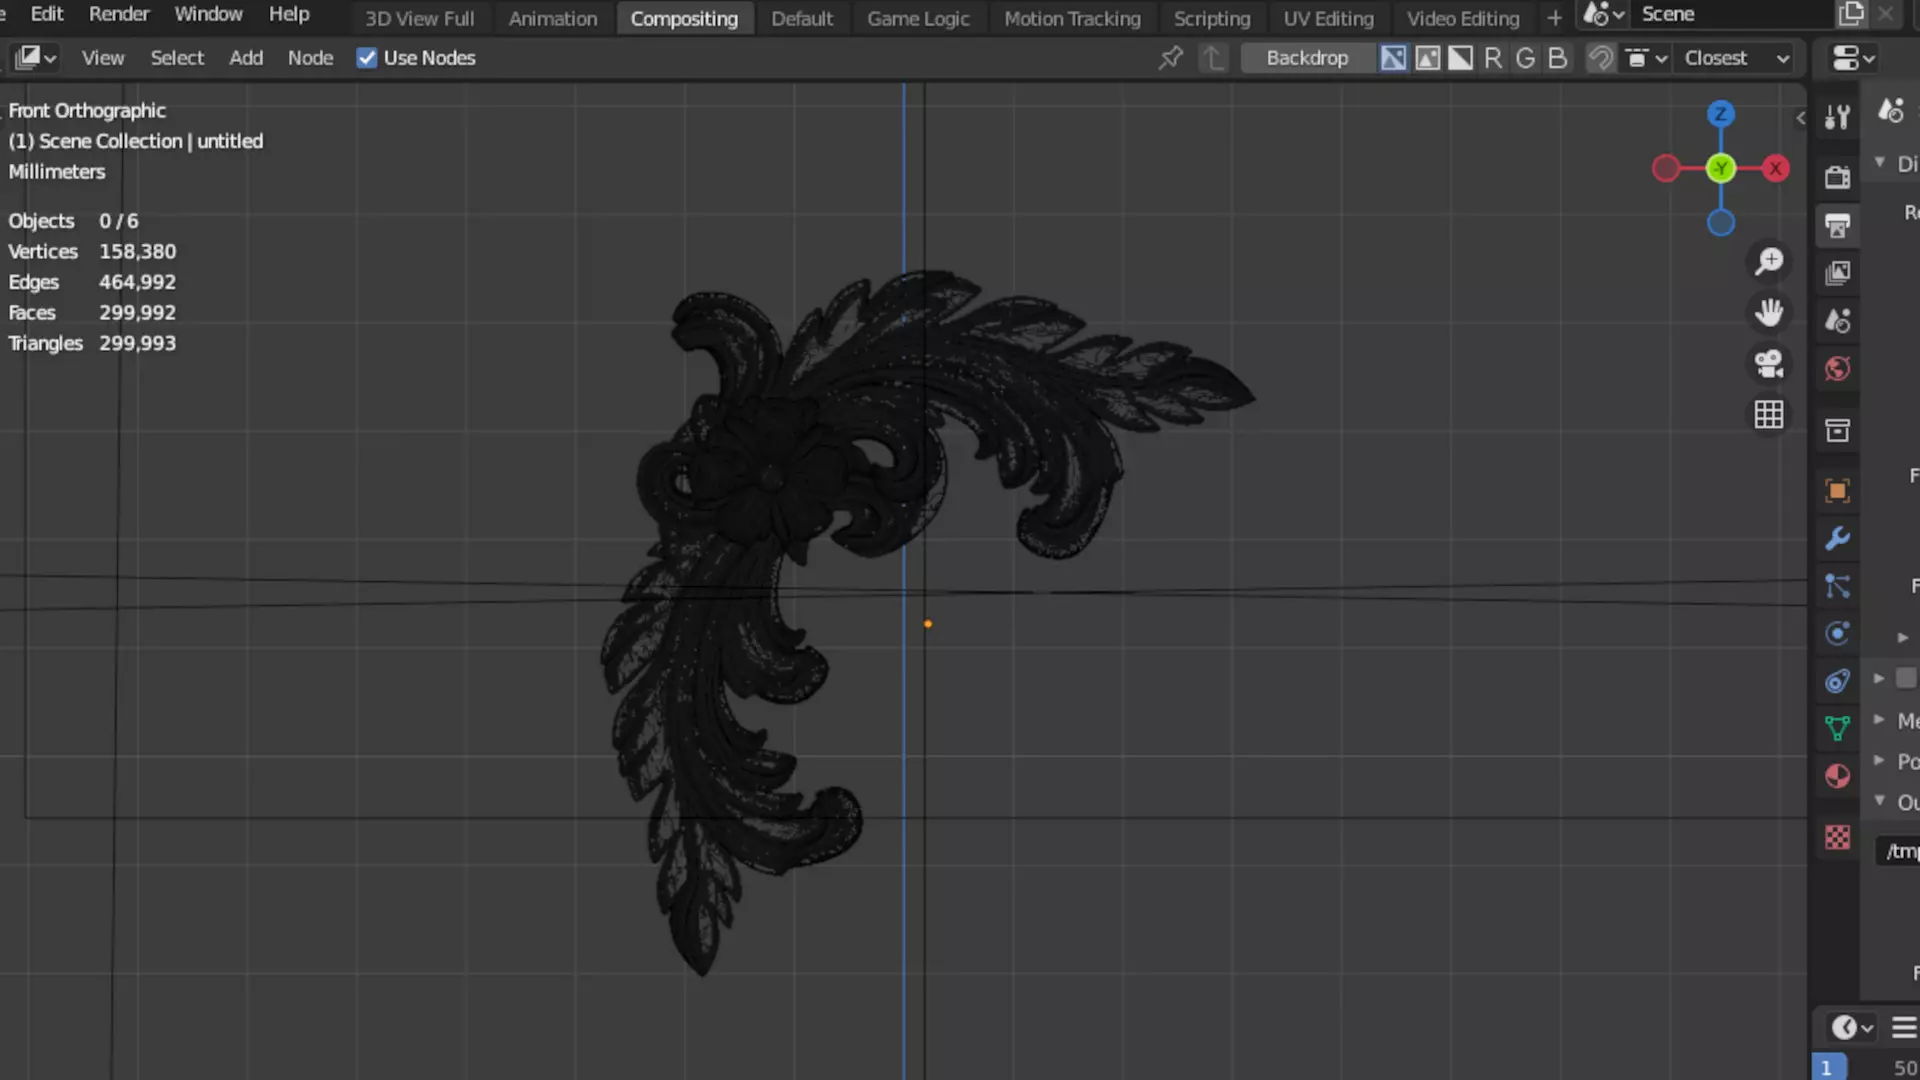
Task: Switch to the Scripting workspace tab
Action: coord(1212,18)
